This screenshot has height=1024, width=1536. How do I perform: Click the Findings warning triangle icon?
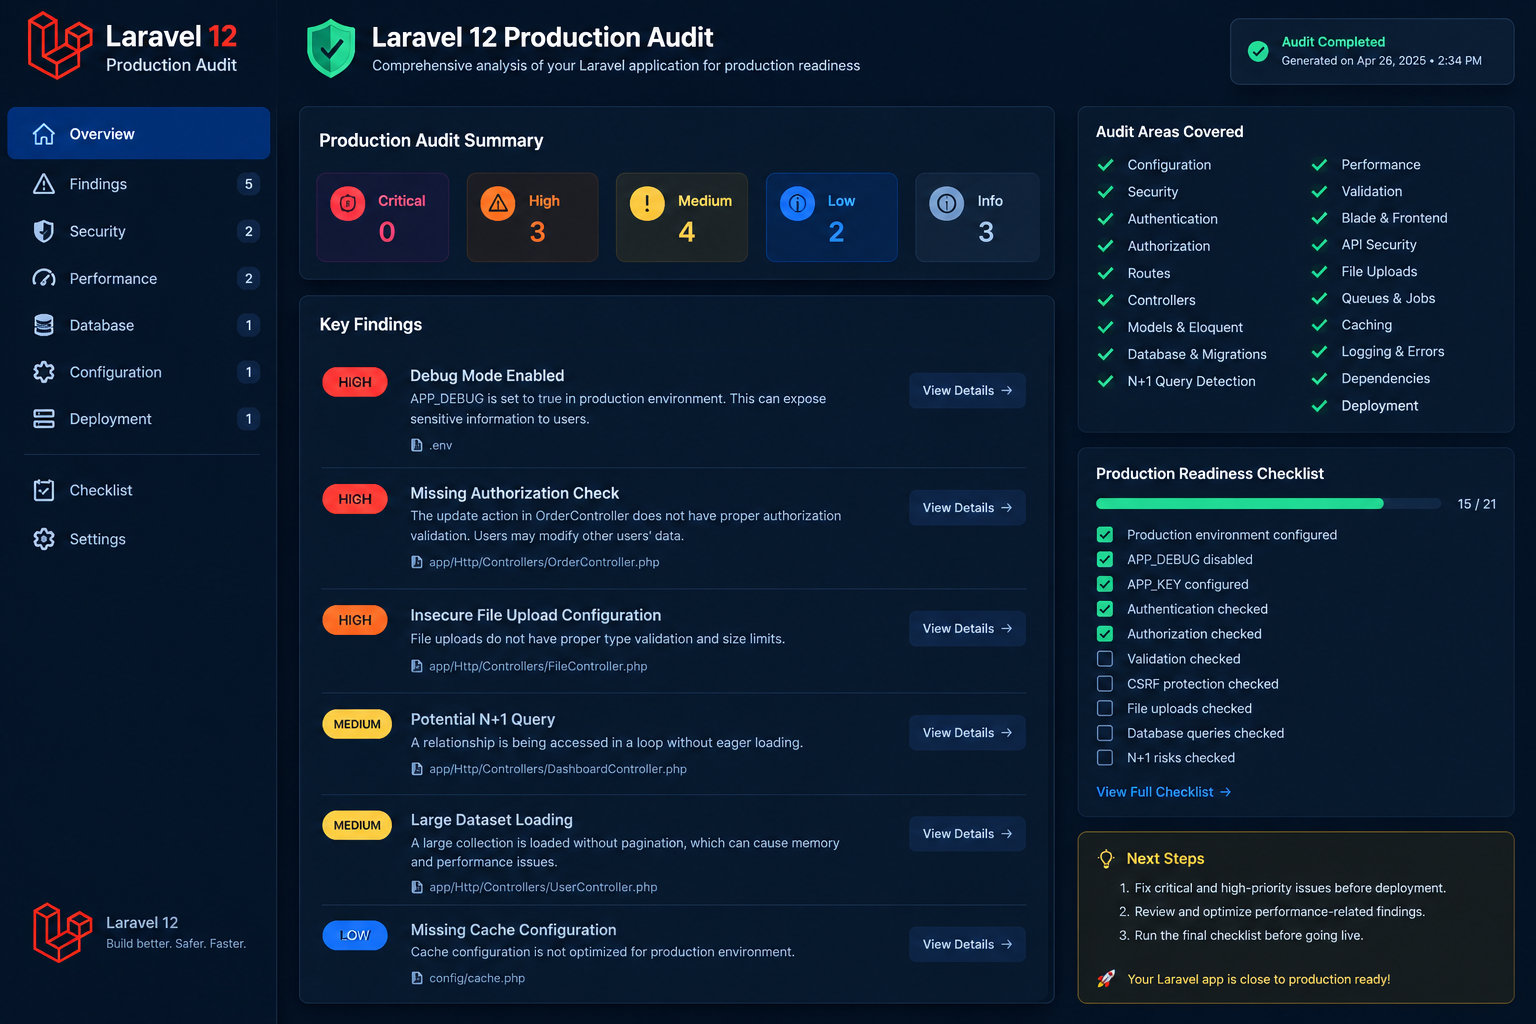point(44,184)
